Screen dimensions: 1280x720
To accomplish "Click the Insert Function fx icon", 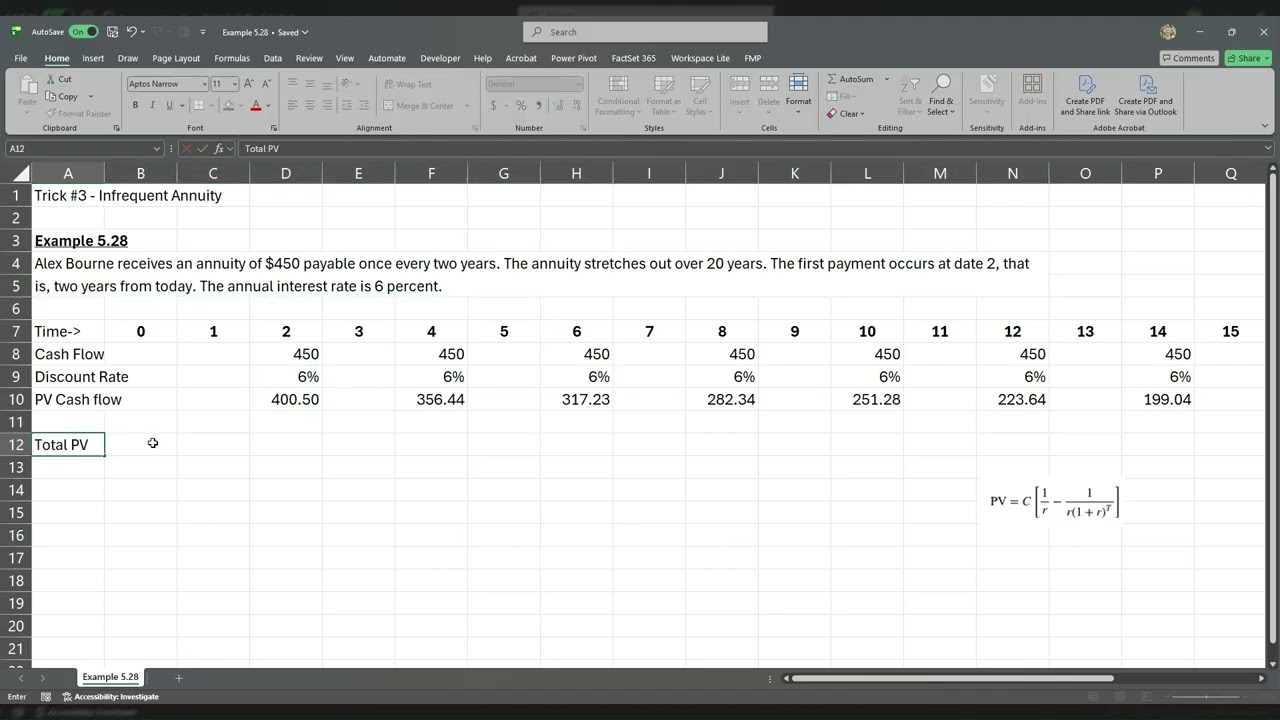I will (220, 148).
